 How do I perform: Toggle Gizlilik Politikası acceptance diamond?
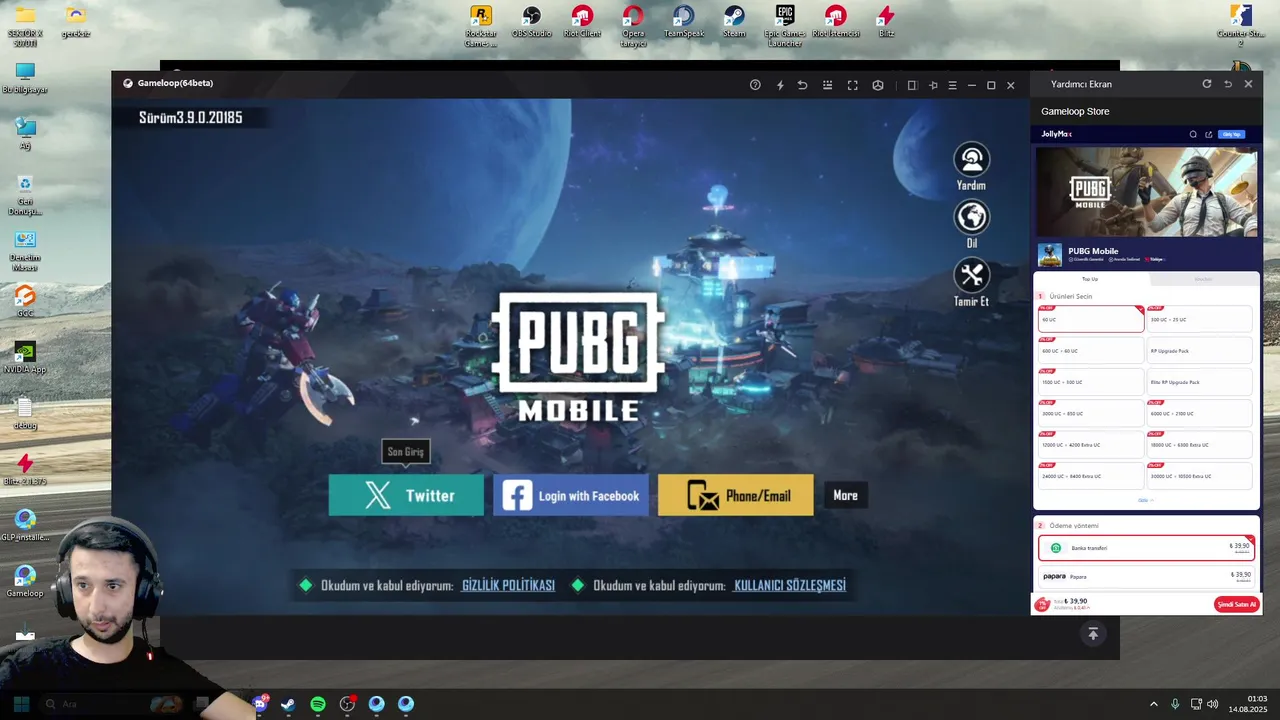[x=306, y=585]
